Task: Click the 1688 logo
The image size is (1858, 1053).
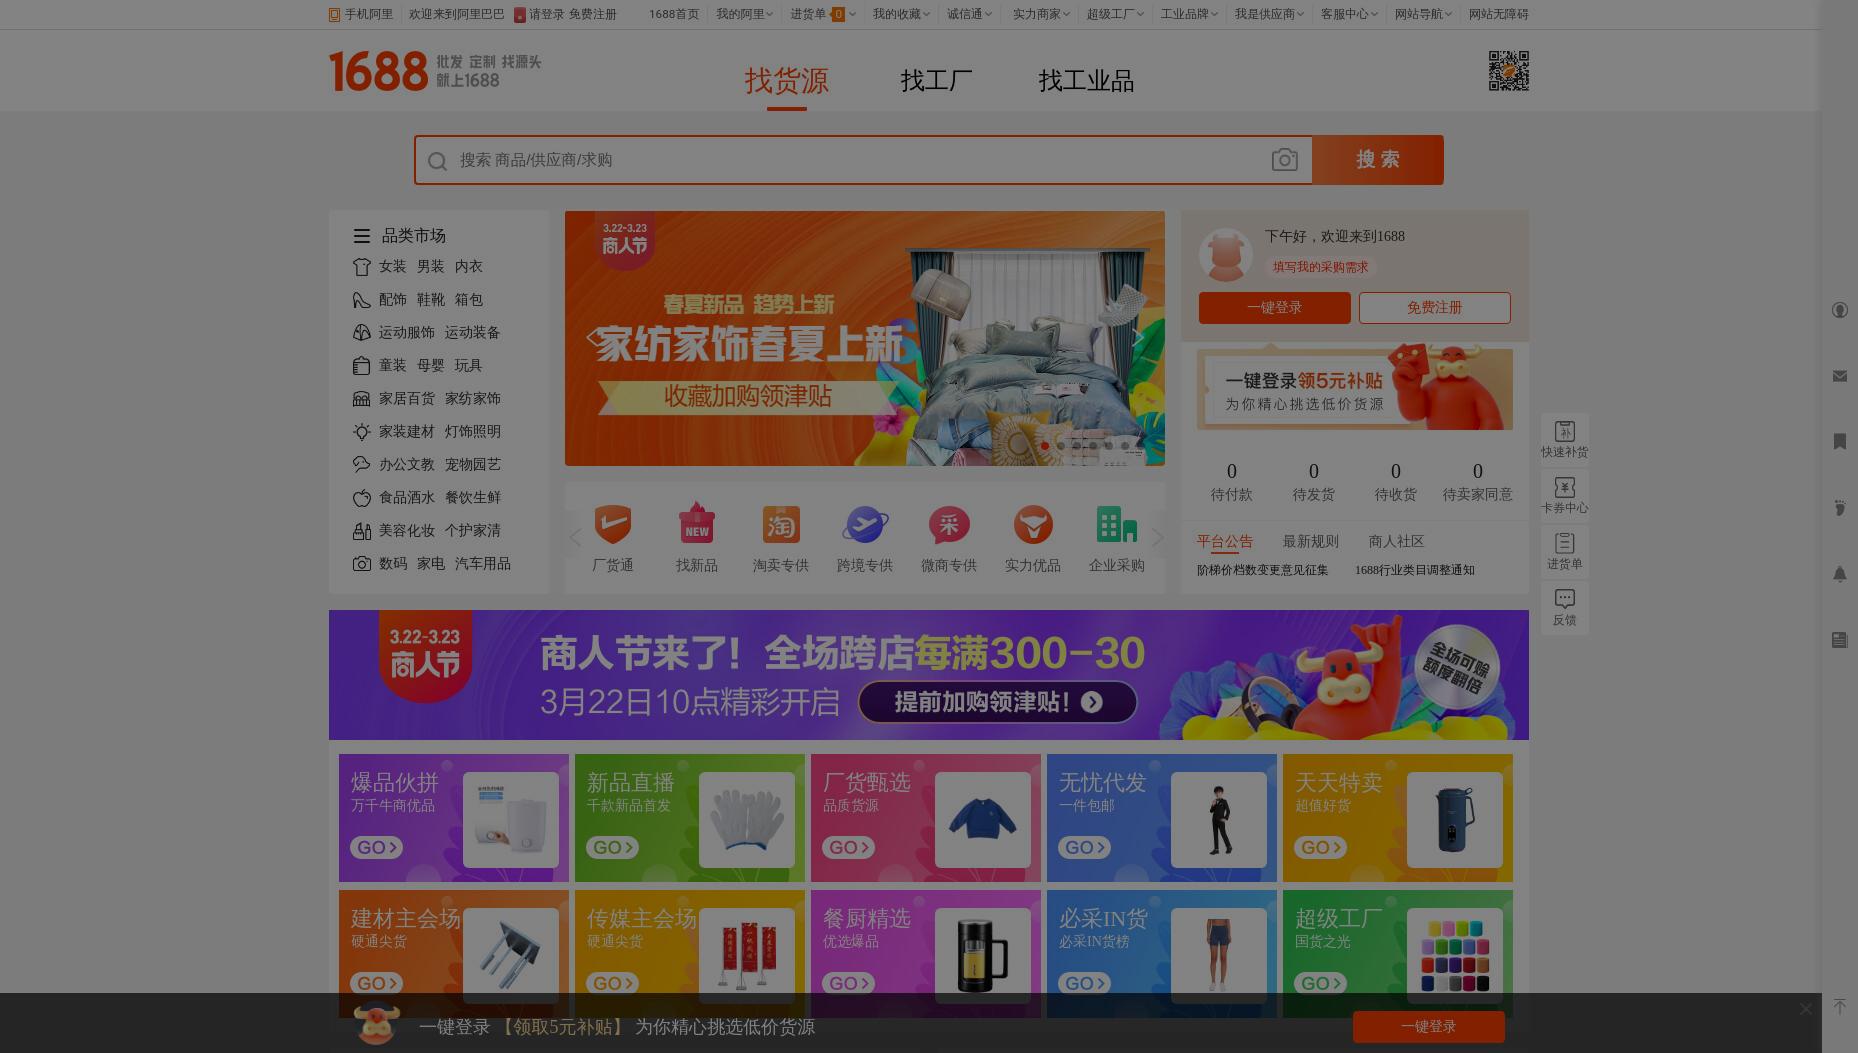Action: (x=378, y=72)
